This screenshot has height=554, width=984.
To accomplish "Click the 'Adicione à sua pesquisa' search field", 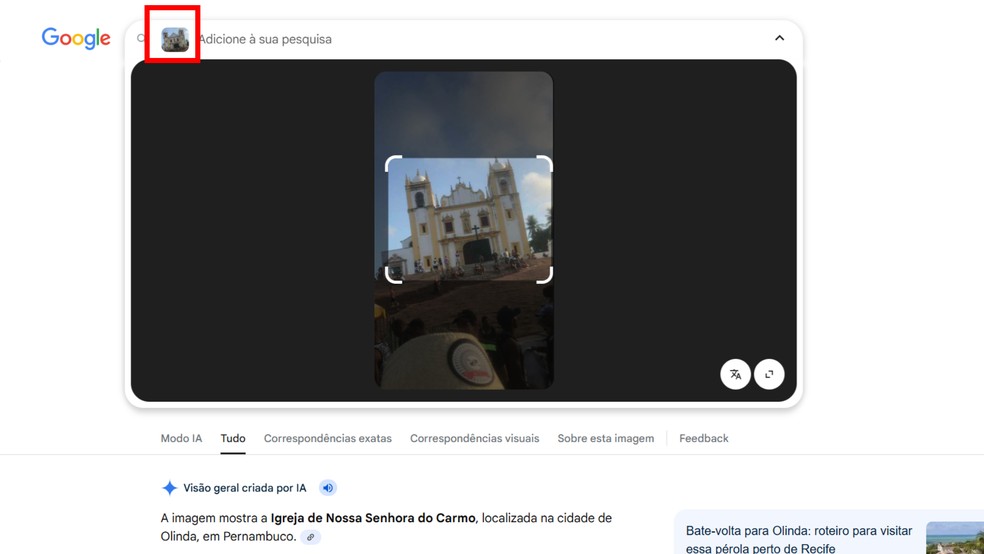I will pos(265,39).
